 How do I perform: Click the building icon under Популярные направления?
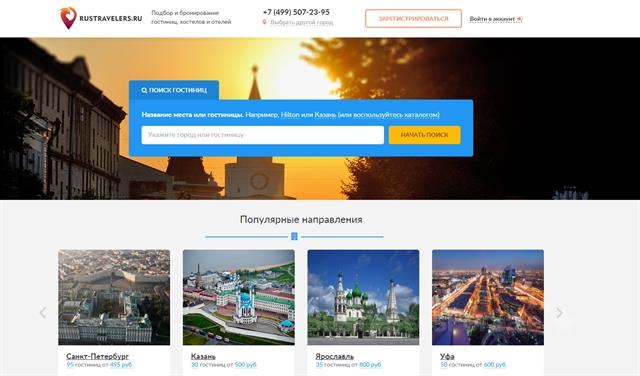[x=294, y=236]
